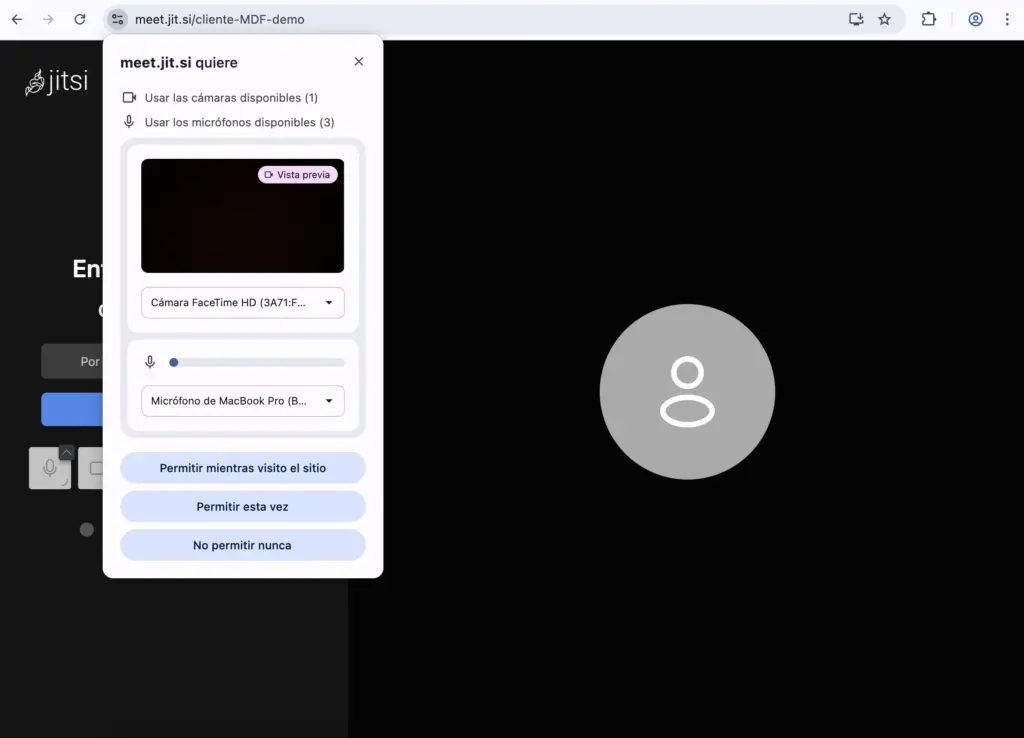Click text Usar los micrófonos disponibles (3)

pos(240,123)
